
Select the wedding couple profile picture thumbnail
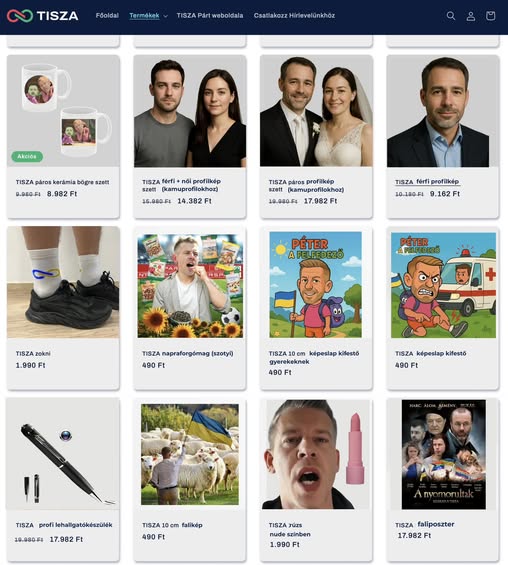316,111
